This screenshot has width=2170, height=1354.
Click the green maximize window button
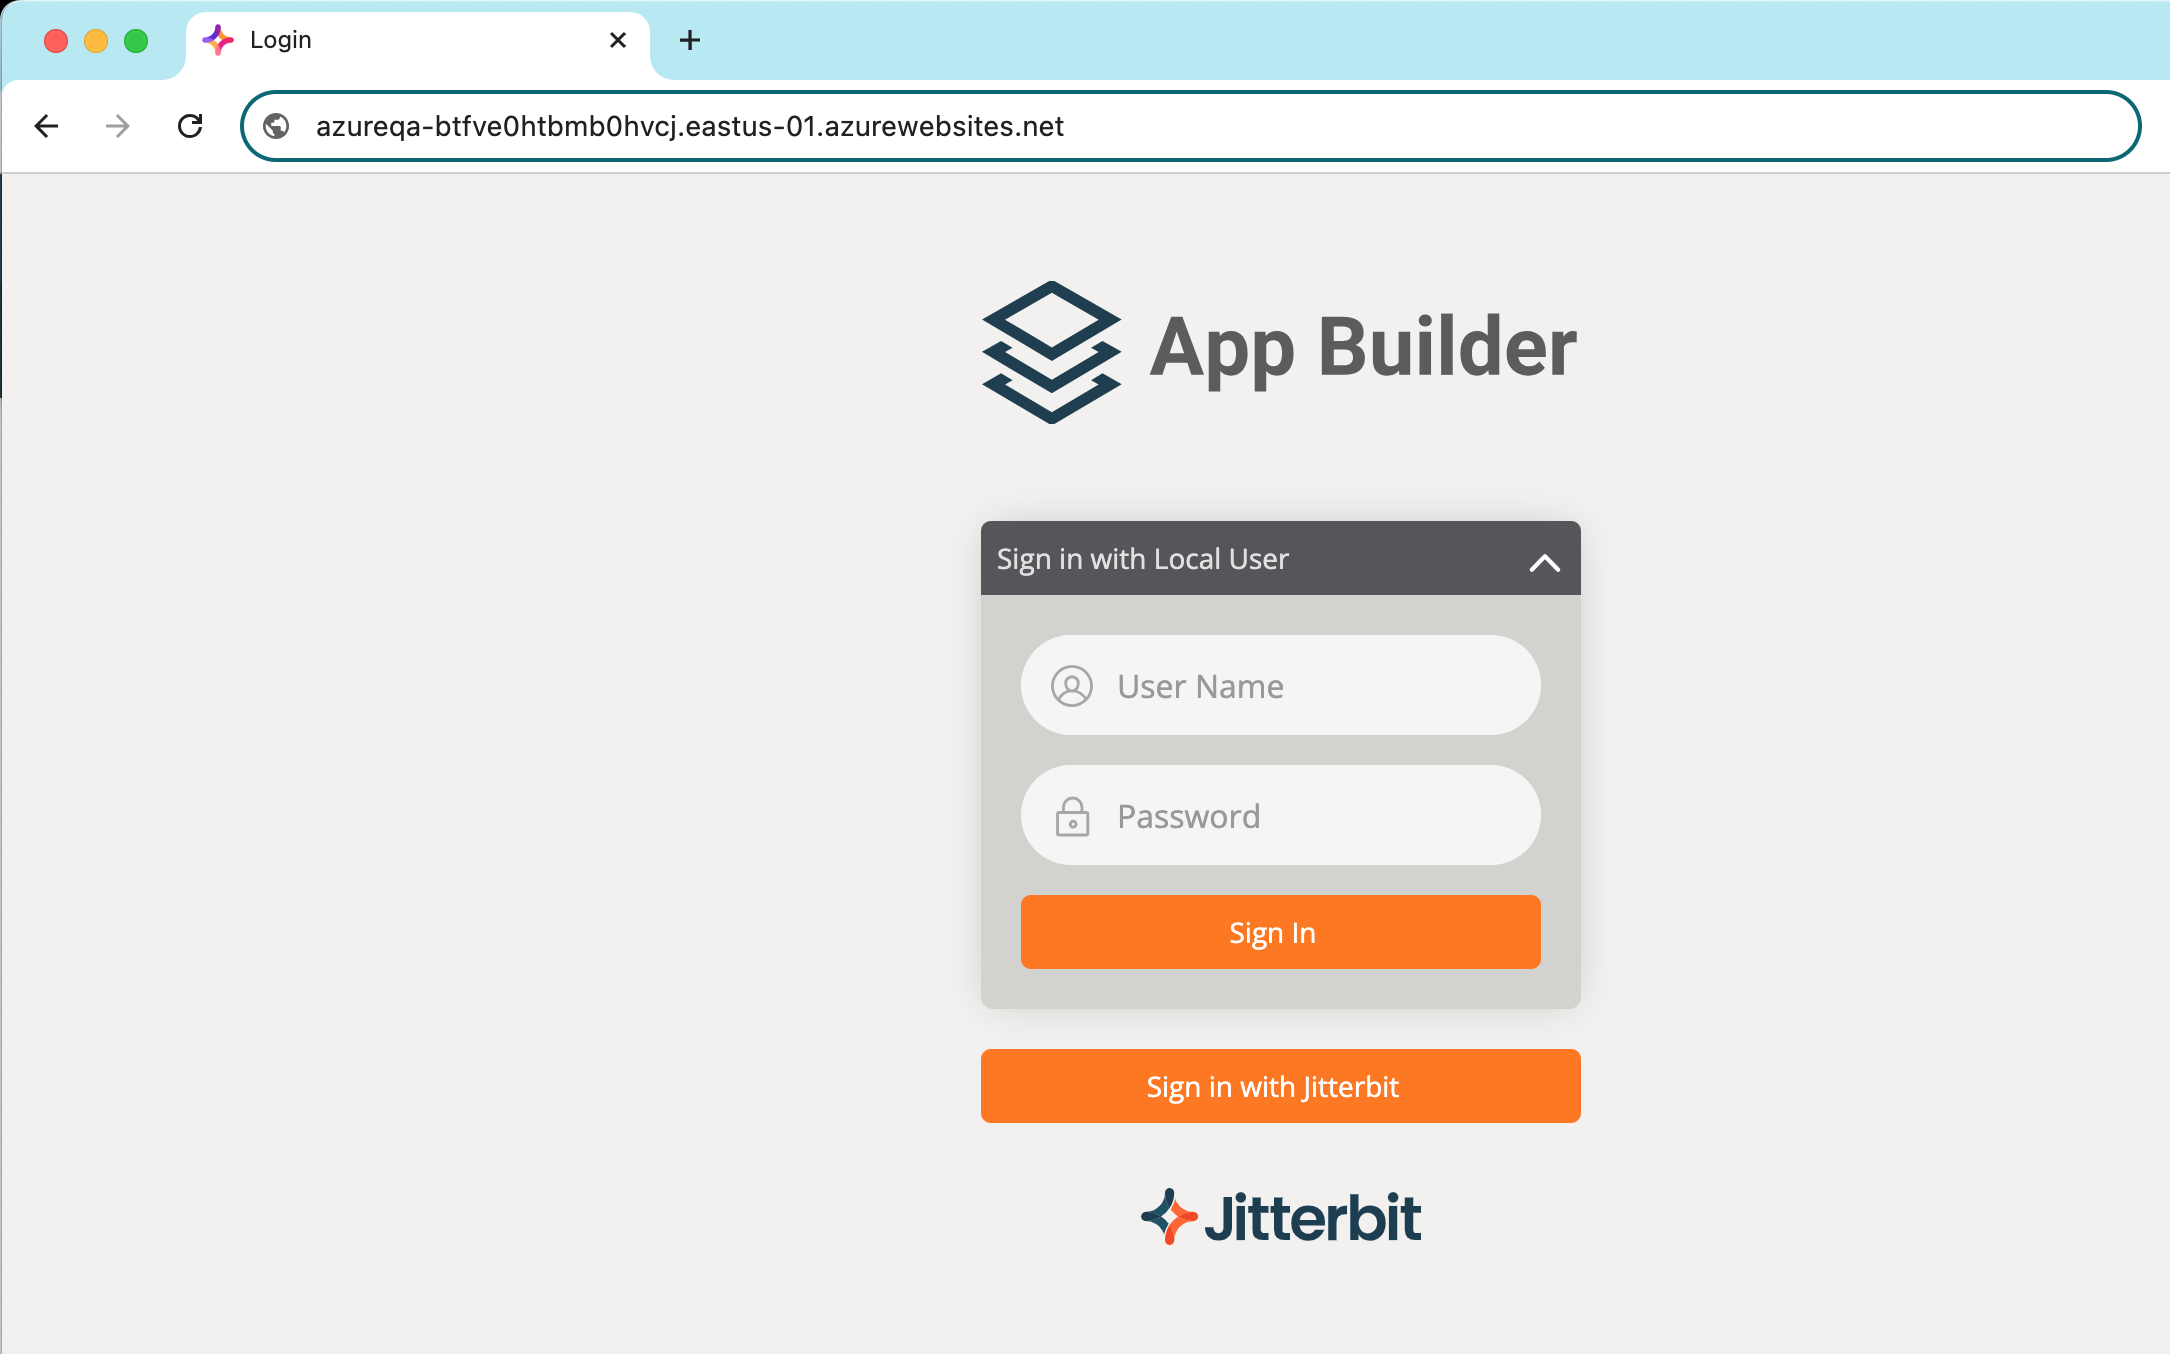coord(136,40)
